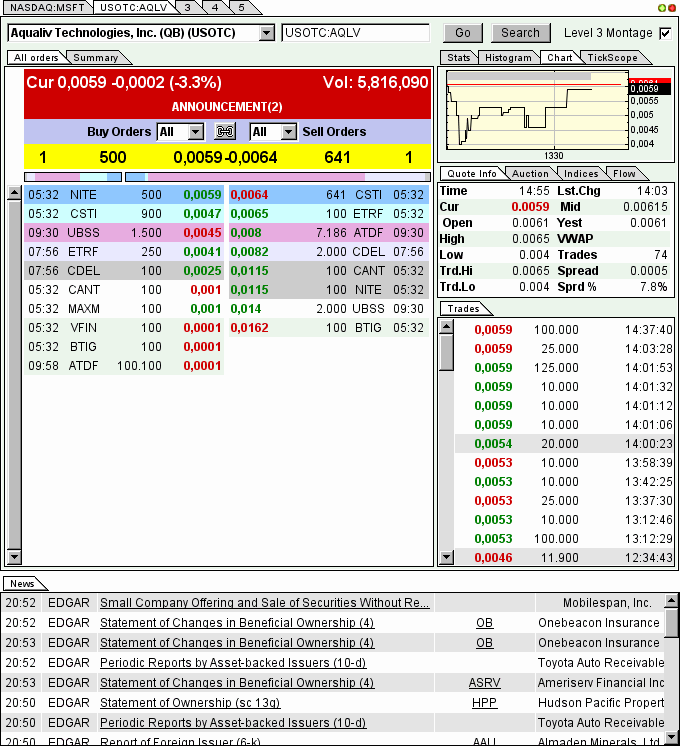Click the News panel scroll down arrow
This screenshot has width=680, height=750.
tap(672, 737)
